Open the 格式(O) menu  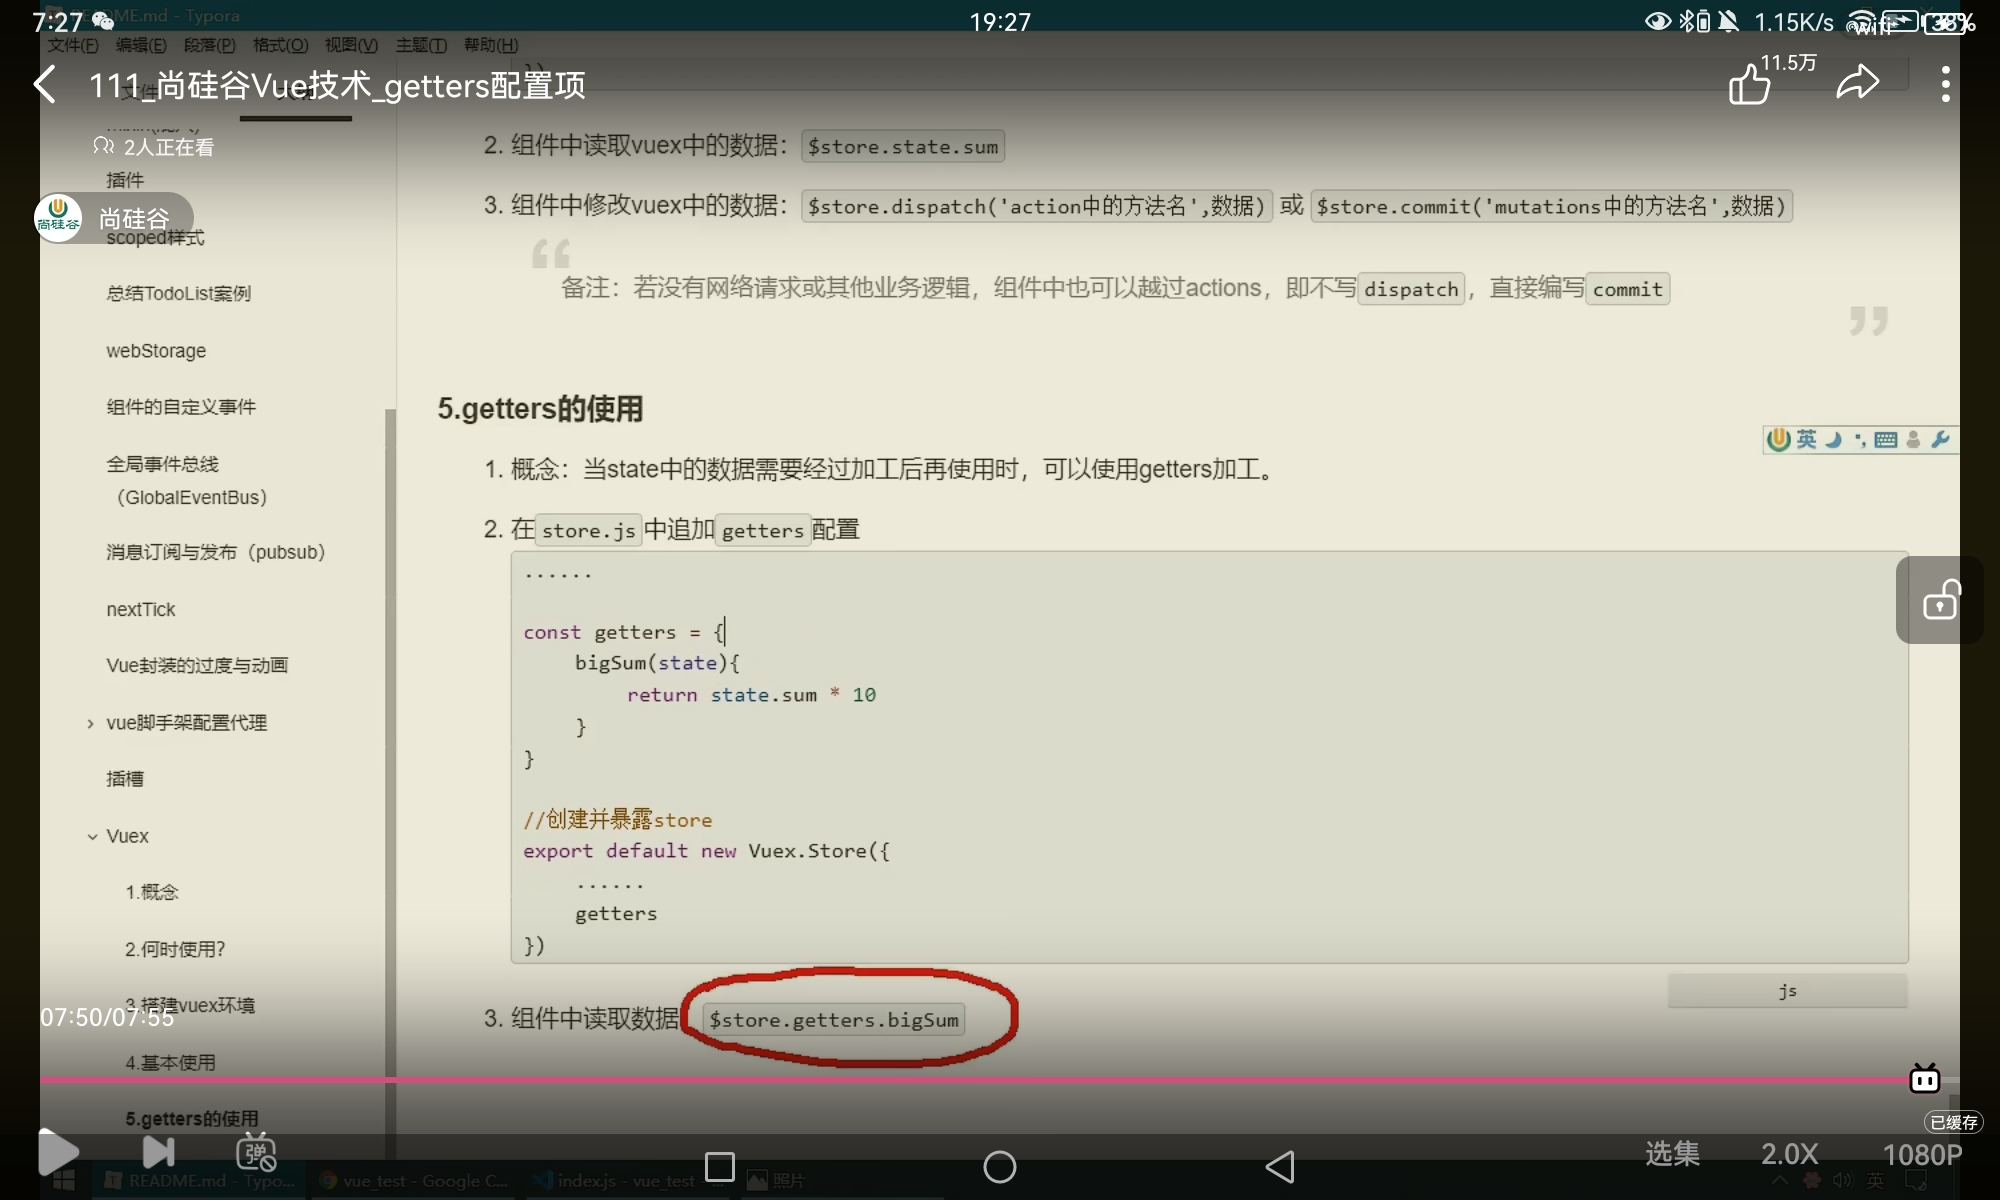280,45
